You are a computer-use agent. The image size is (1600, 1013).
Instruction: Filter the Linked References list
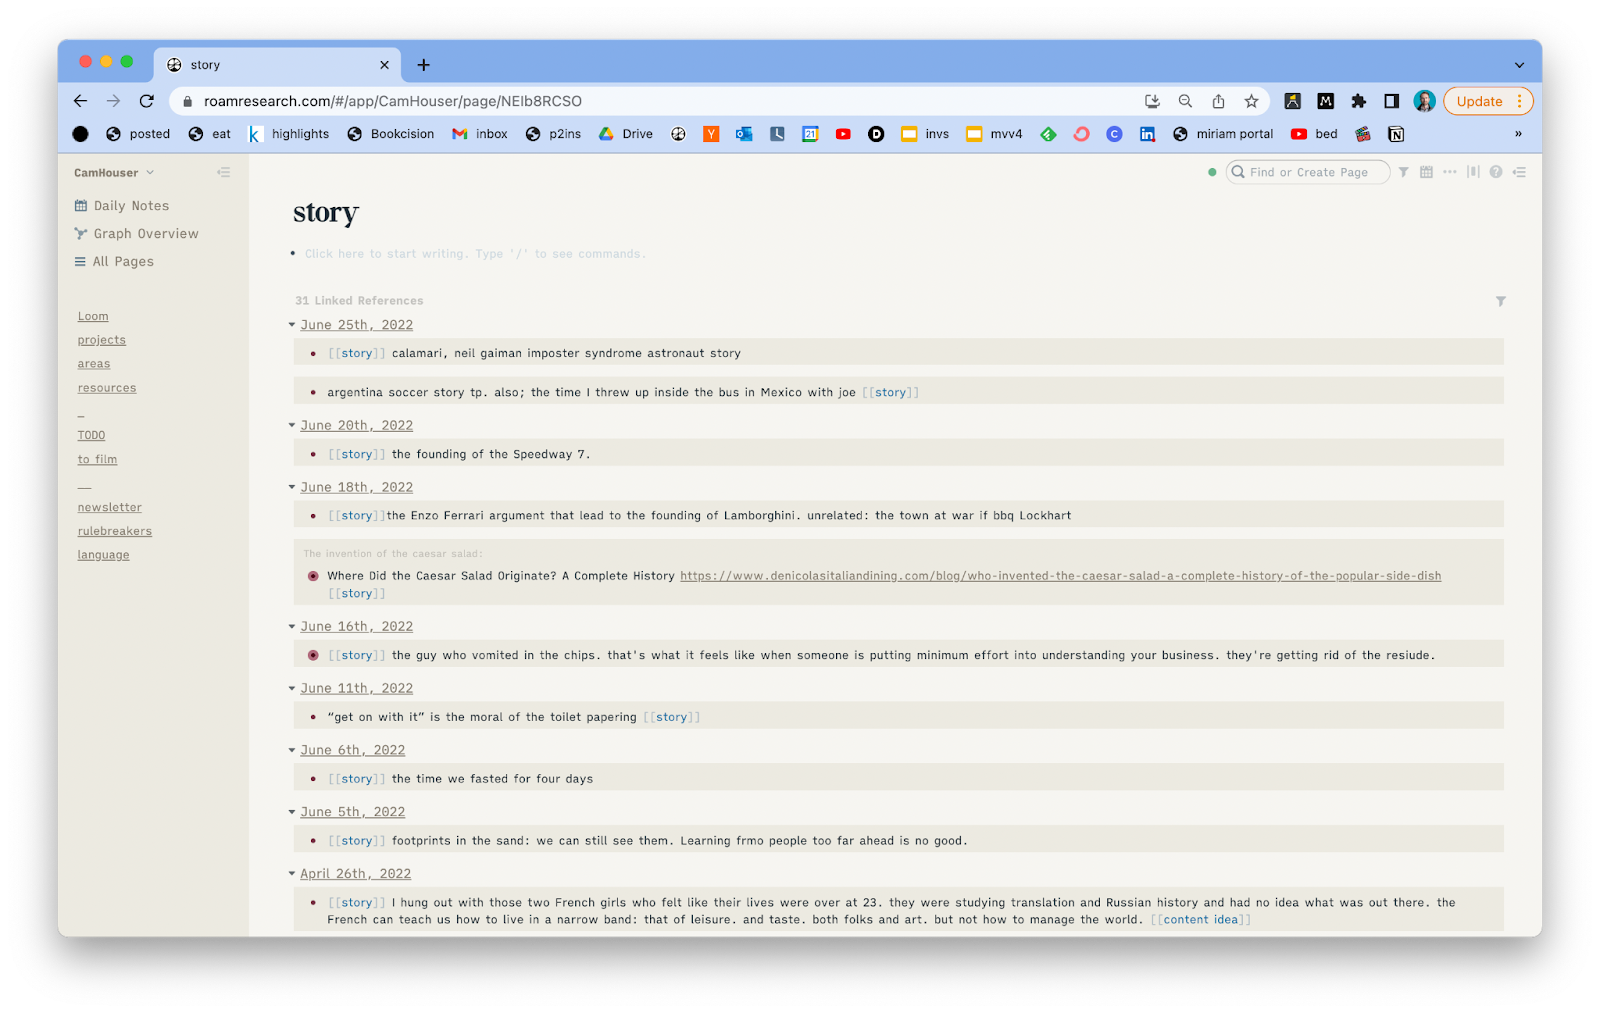(x=1500, y=301)
